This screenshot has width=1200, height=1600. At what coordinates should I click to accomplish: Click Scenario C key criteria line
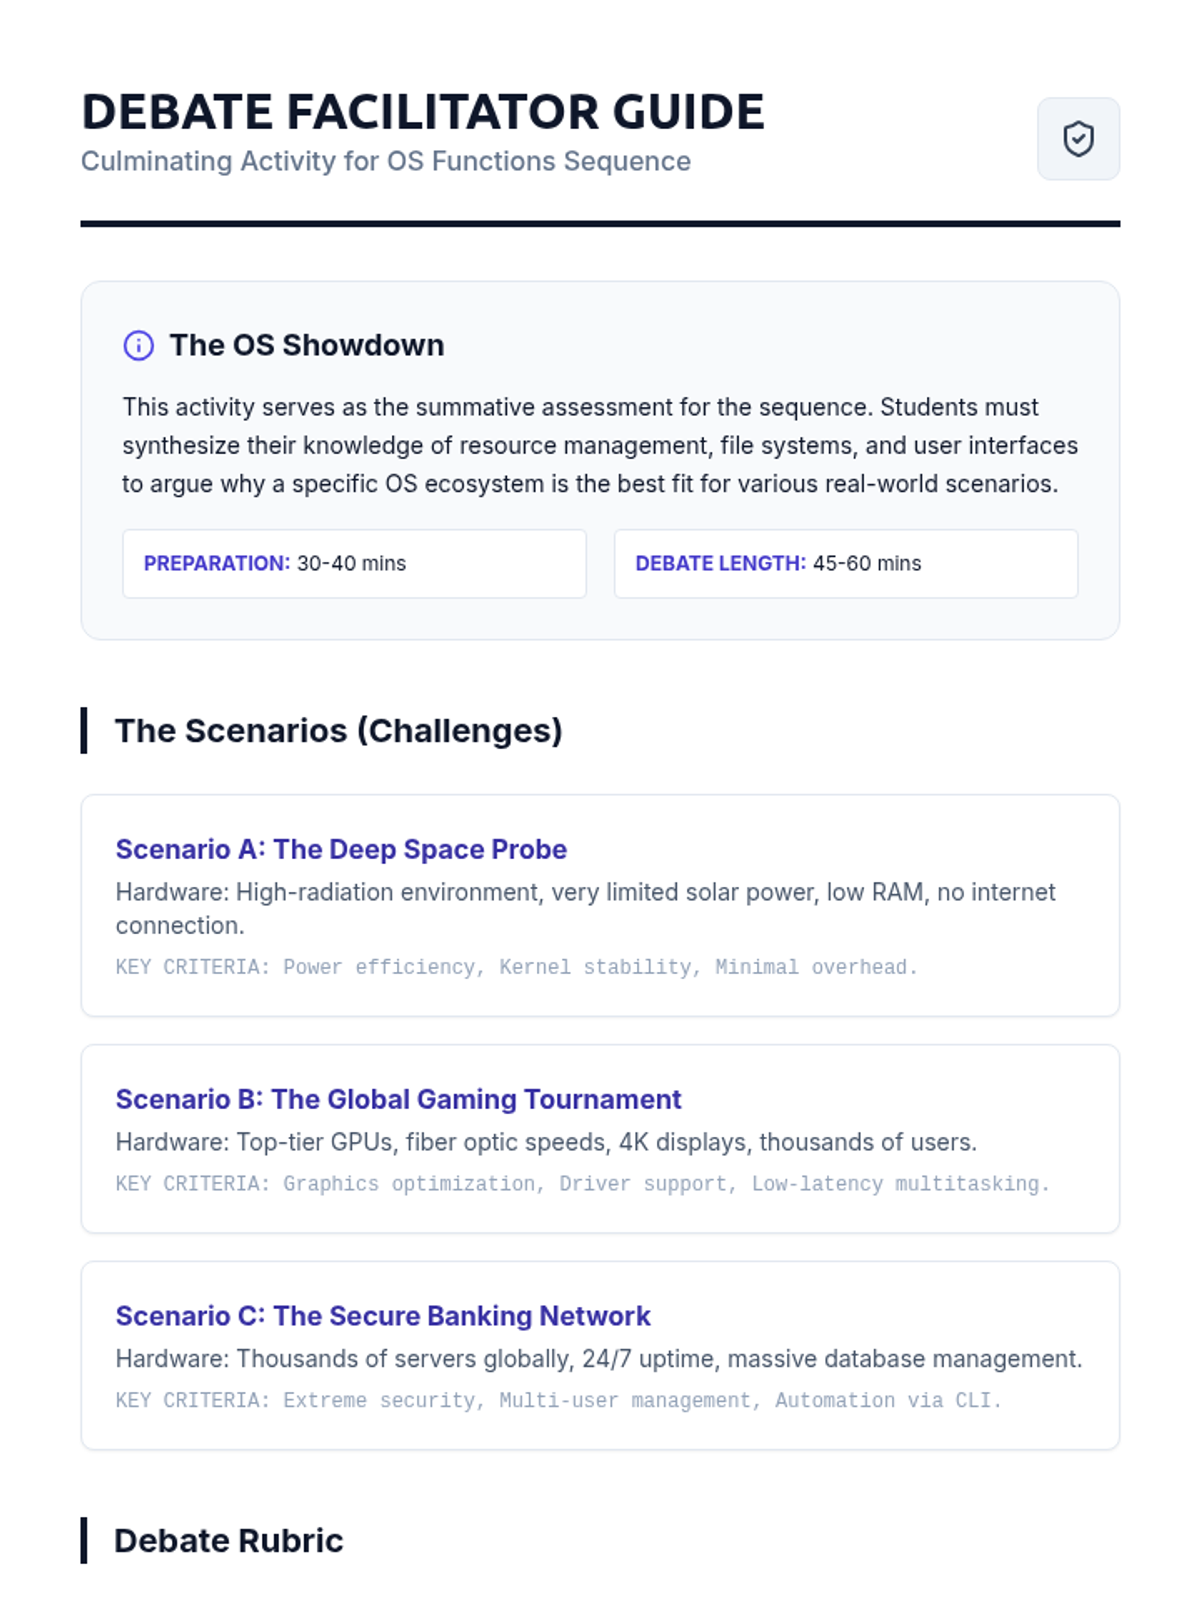[559, 1401]
